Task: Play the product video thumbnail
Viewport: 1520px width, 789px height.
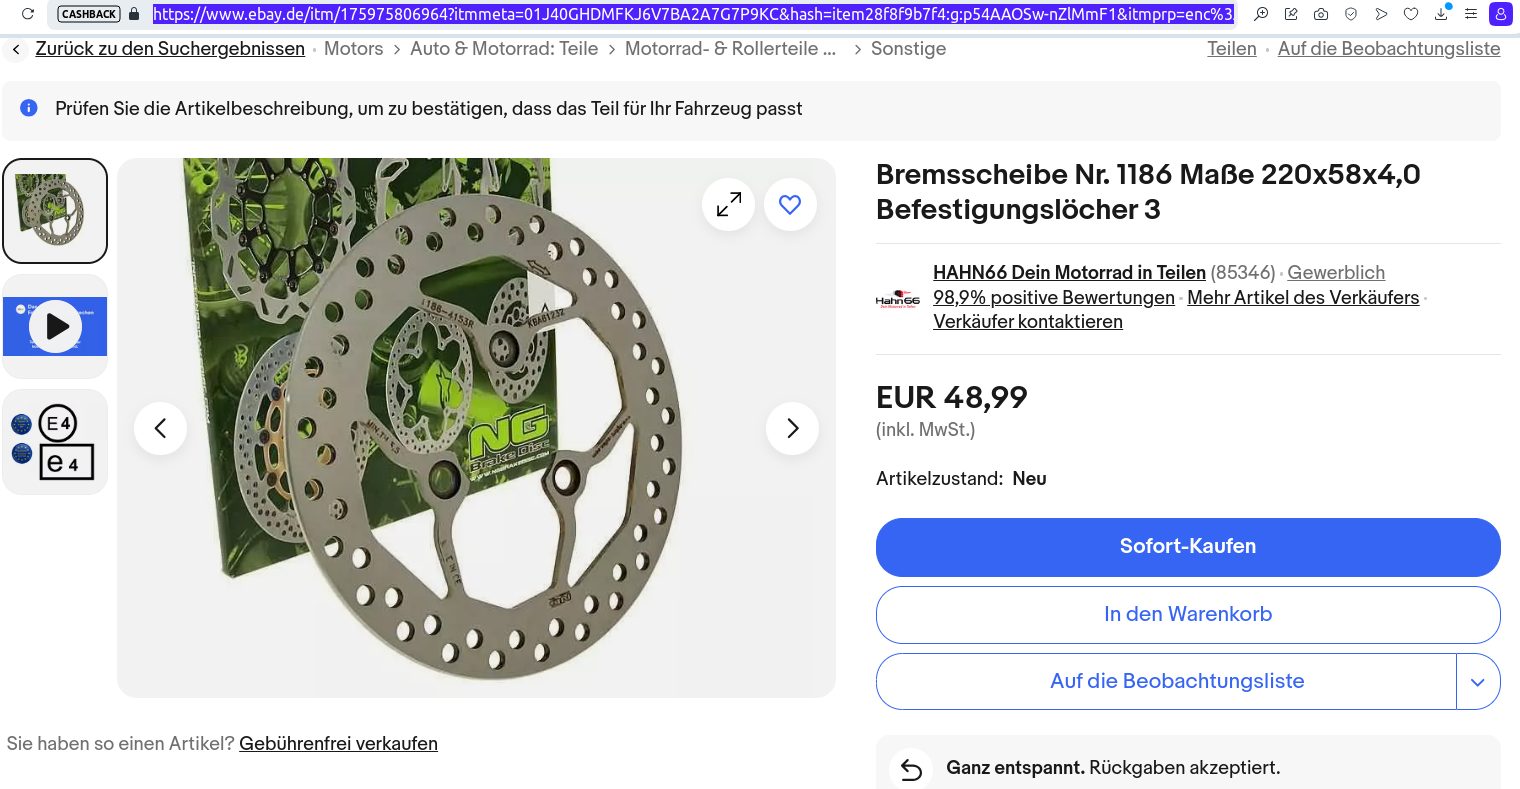Action: pyautogui.click(x=55, y=326)
